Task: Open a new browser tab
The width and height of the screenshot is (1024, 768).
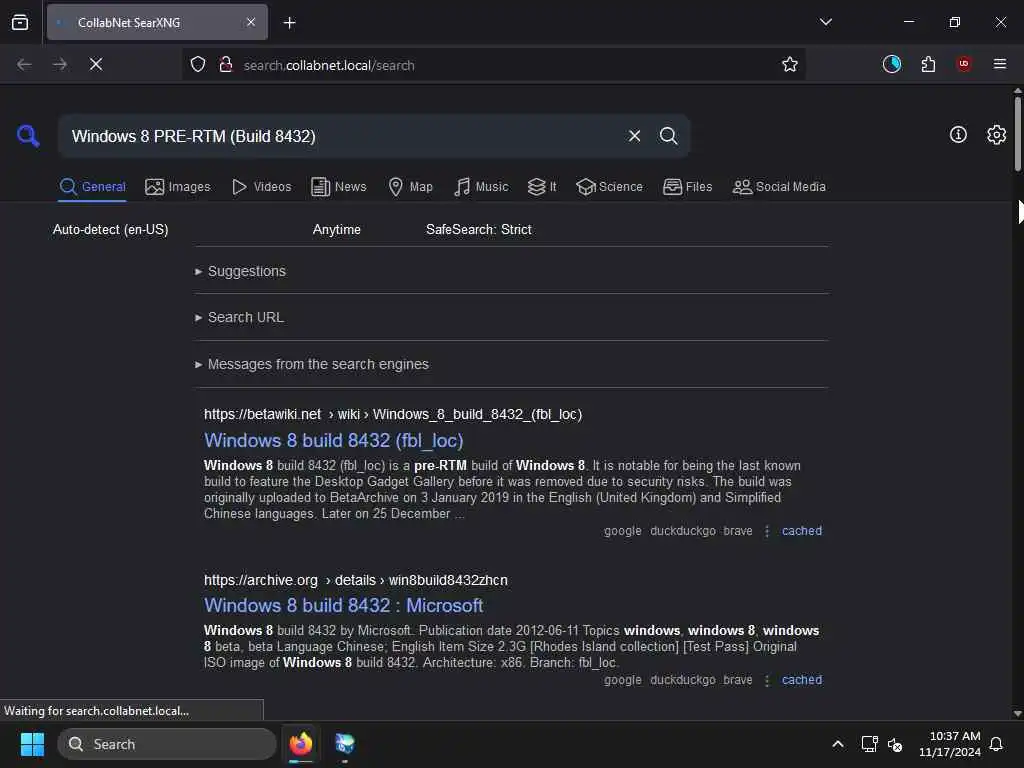Action: point(289,23)
